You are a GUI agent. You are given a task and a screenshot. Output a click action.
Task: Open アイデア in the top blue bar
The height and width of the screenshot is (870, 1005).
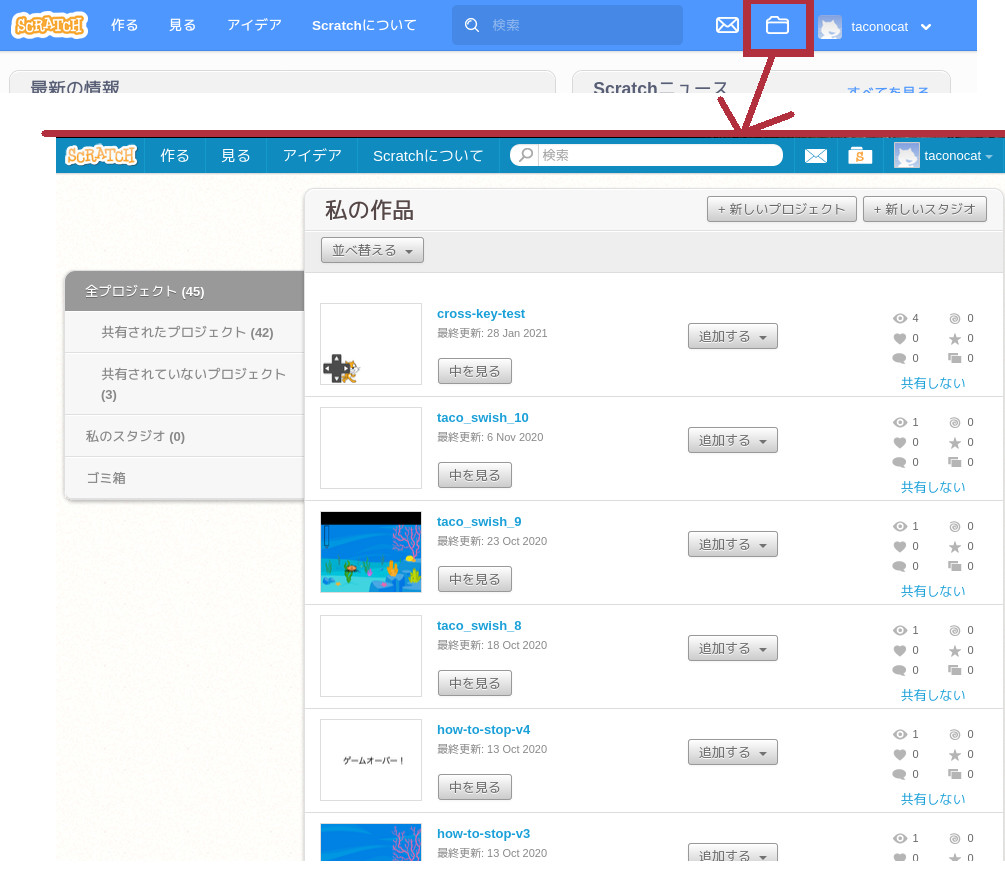click(254, 25)
